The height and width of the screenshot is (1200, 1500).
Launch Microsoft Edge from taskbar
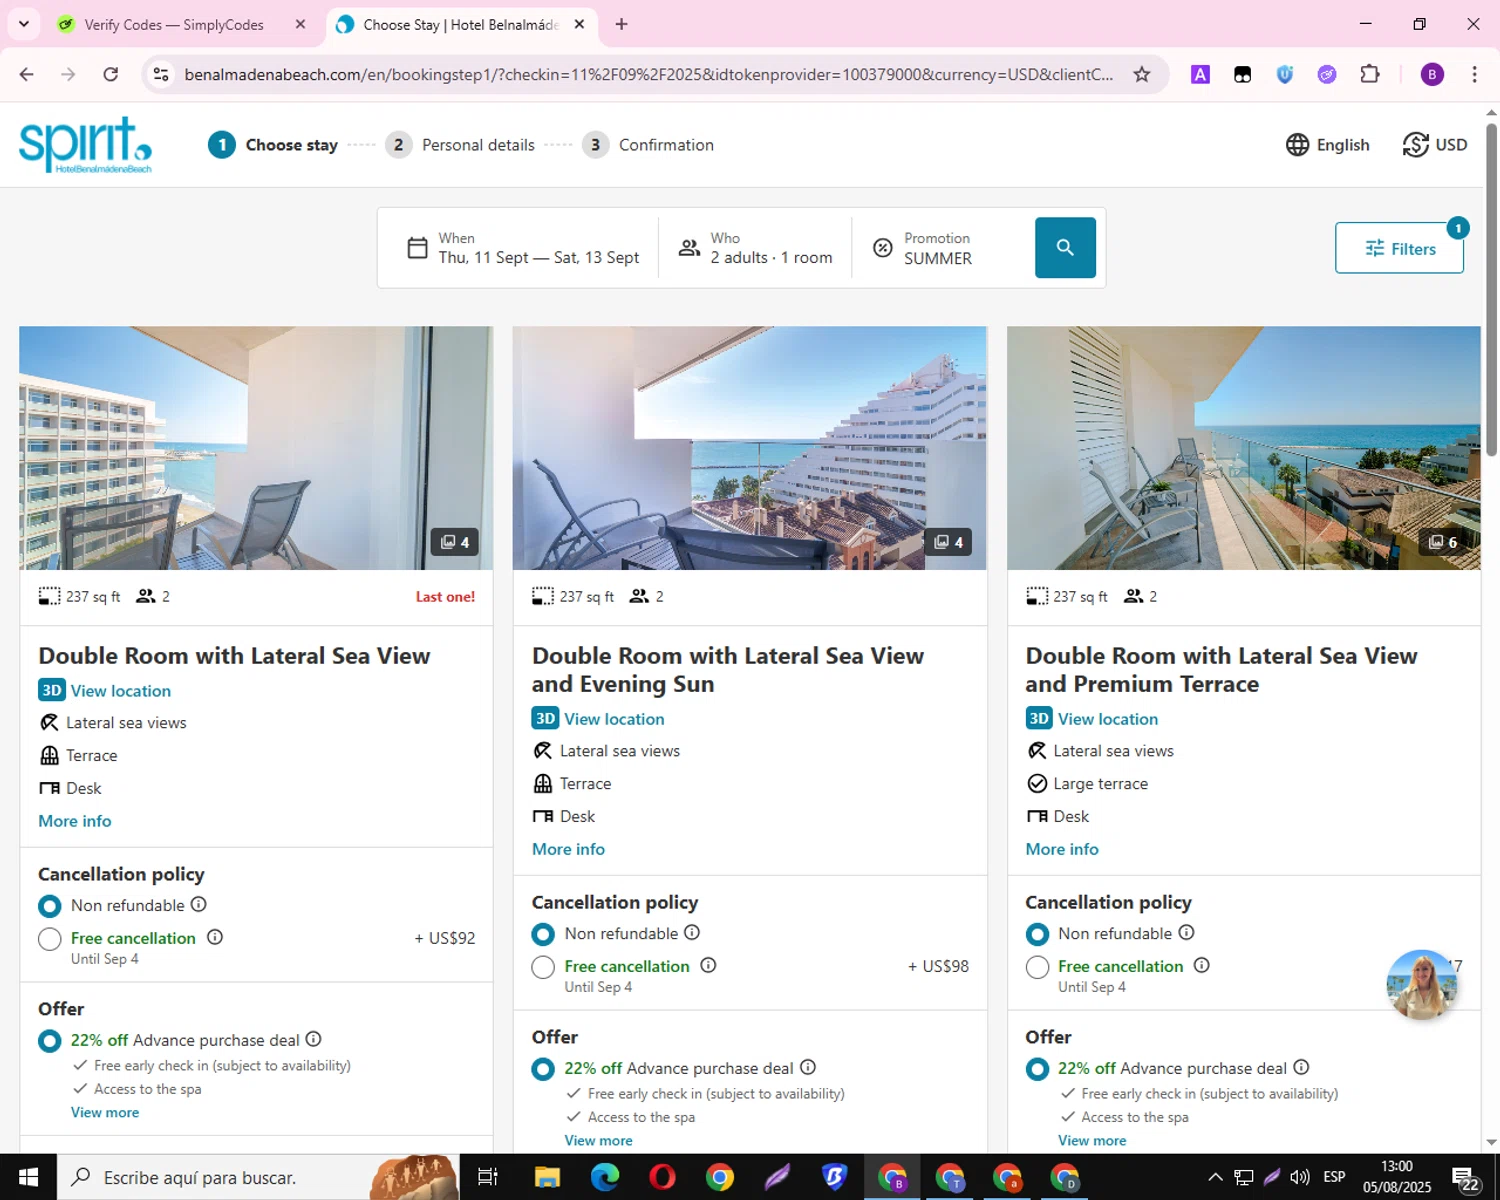coord(605,1177)
